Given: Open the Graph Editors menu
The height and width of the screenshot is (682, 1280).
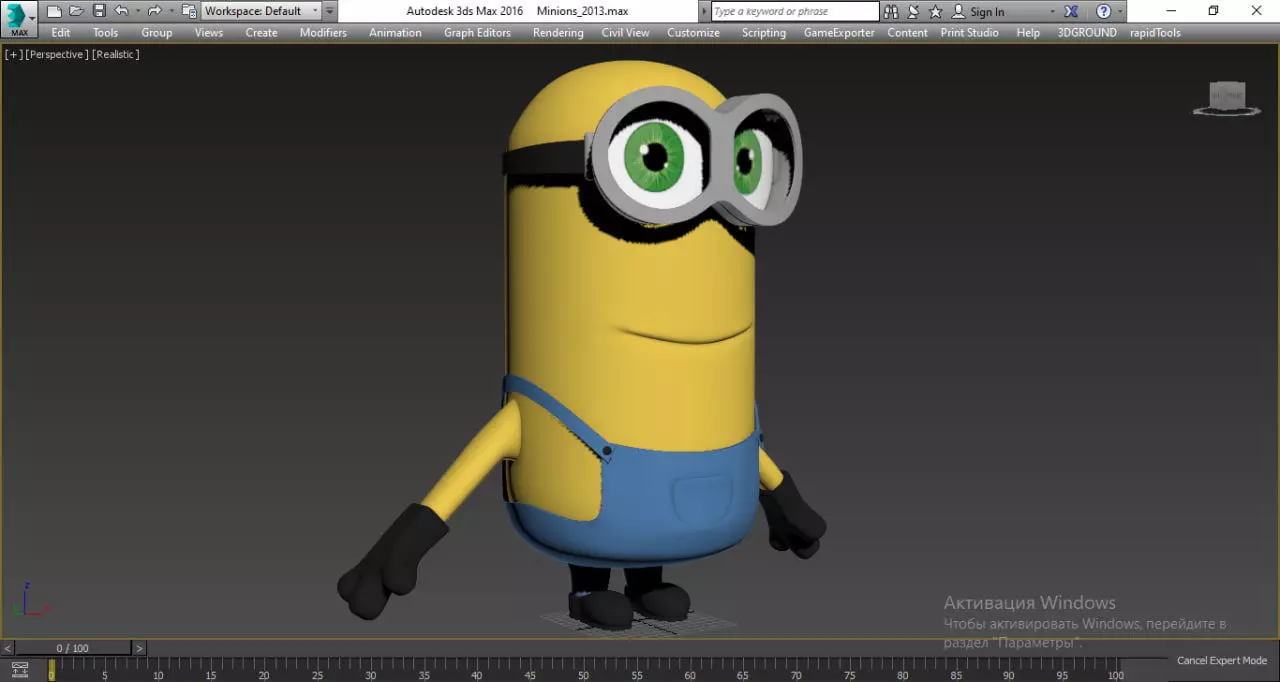Looking at the screenshot, I should [x=477, y=32].
